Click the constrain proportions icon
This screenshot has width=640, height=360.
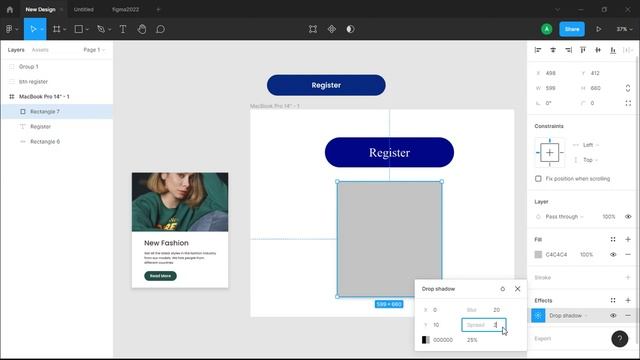click(x=628, y=88)
